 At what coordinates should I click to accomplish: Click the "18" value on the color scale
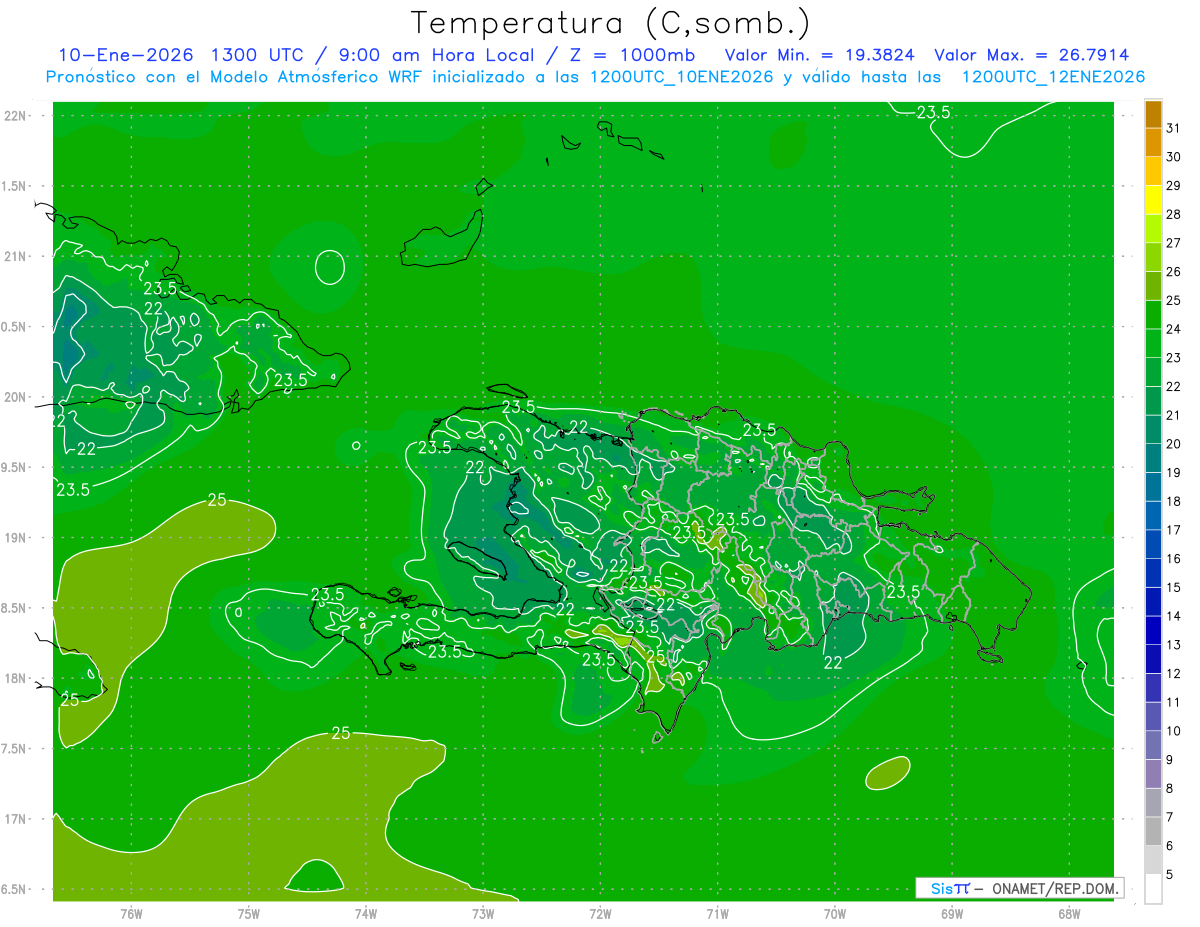[1173, 501]
